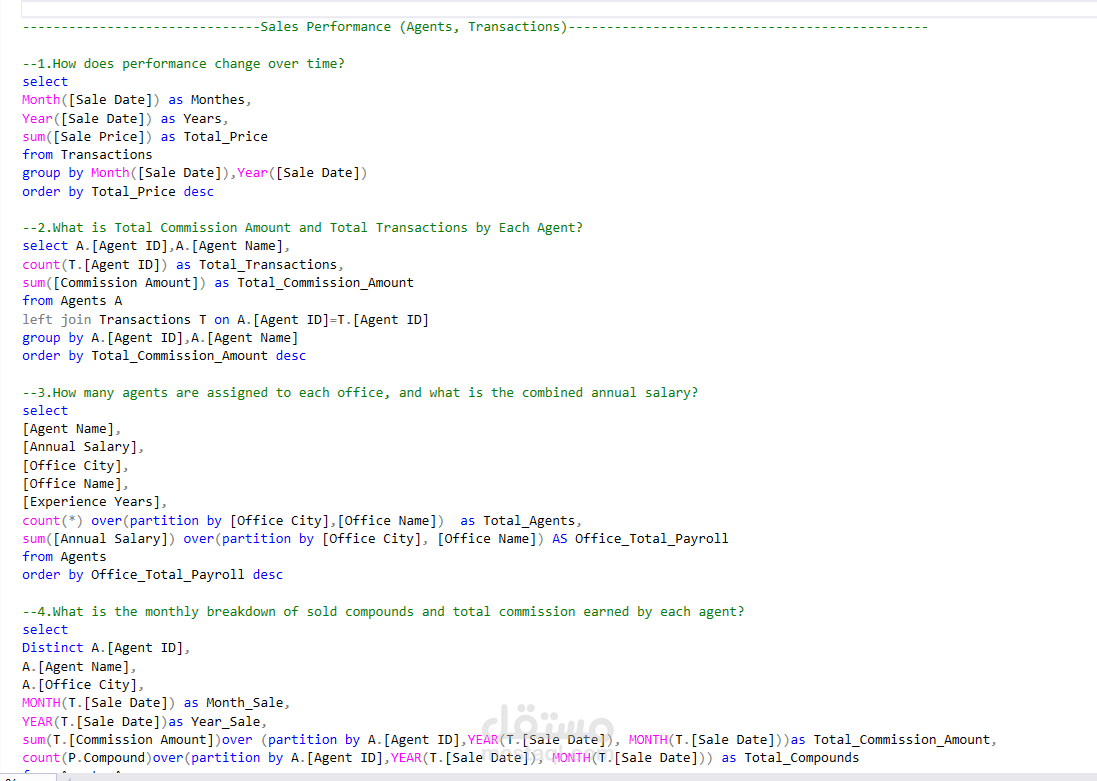Image resolution: width=1097 pixels, height=781 pixels.
Task: Click the '[Office Name],' column line in query 3
Action: point(75,484)
